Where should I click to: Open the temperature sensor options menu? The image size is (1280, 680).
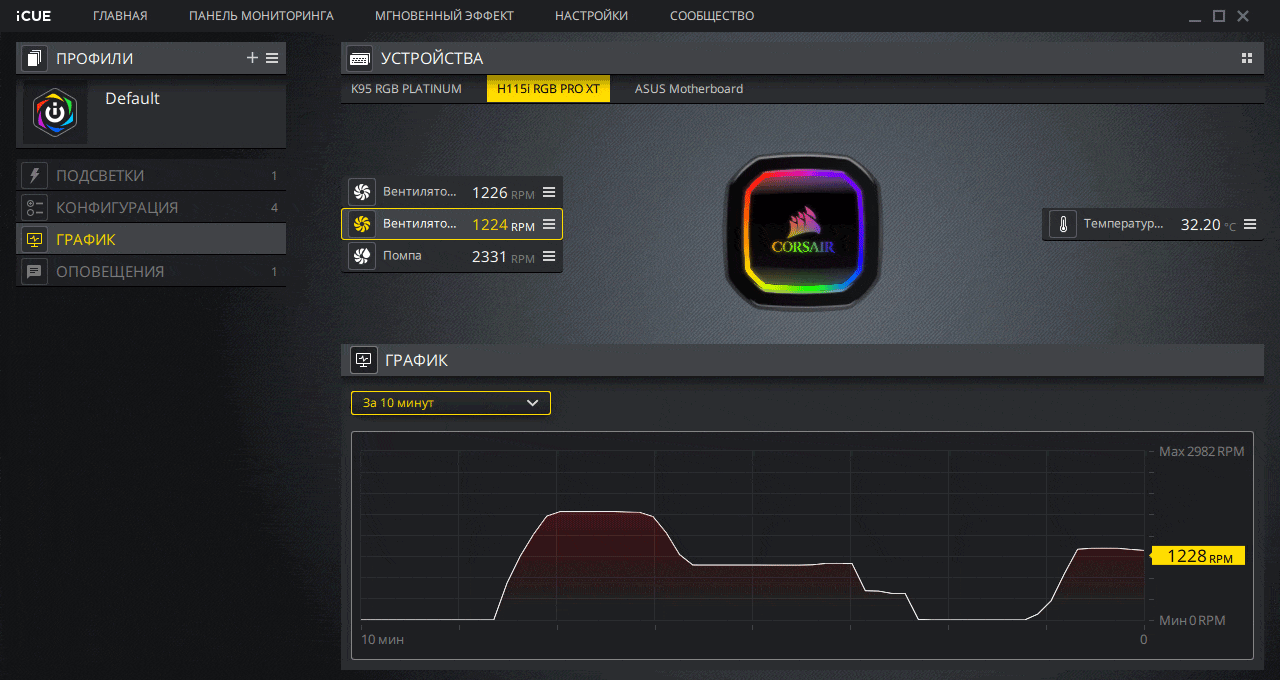[1250, 224]
